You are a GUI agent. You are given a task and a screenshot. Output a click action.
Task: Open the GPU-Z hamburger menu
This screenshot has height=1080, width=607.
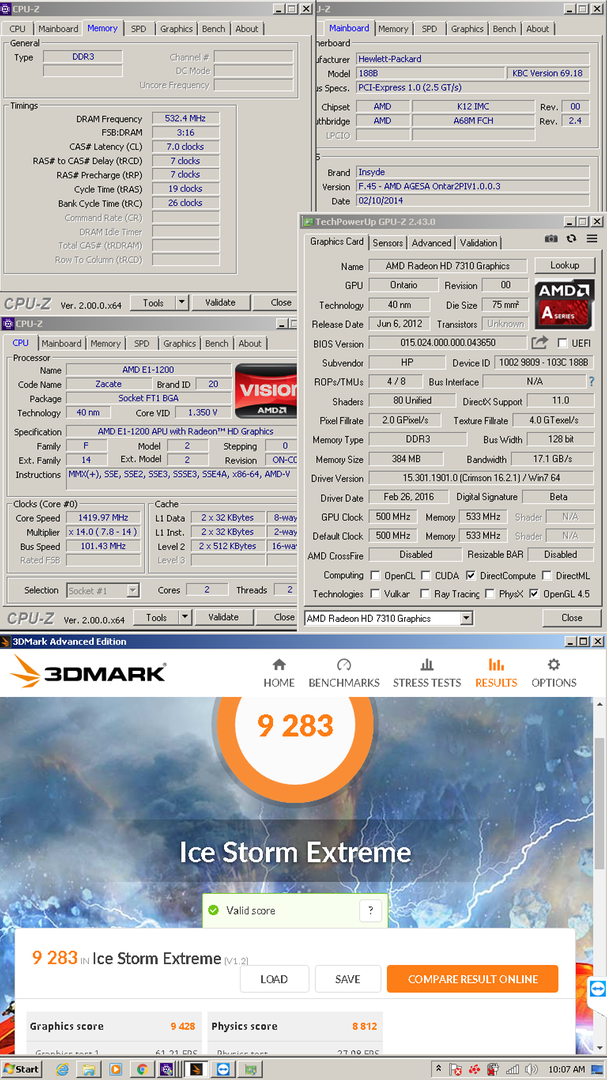click(592, 238)
